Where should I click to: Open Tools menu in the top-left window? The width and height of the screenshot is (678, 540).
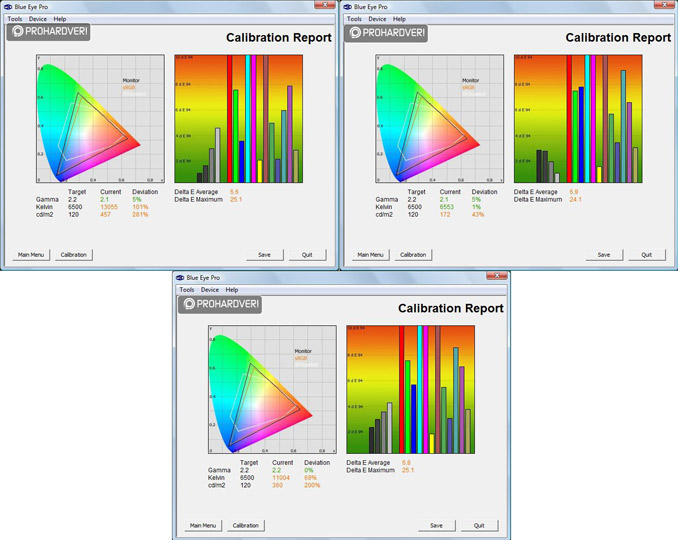(15, 18)
